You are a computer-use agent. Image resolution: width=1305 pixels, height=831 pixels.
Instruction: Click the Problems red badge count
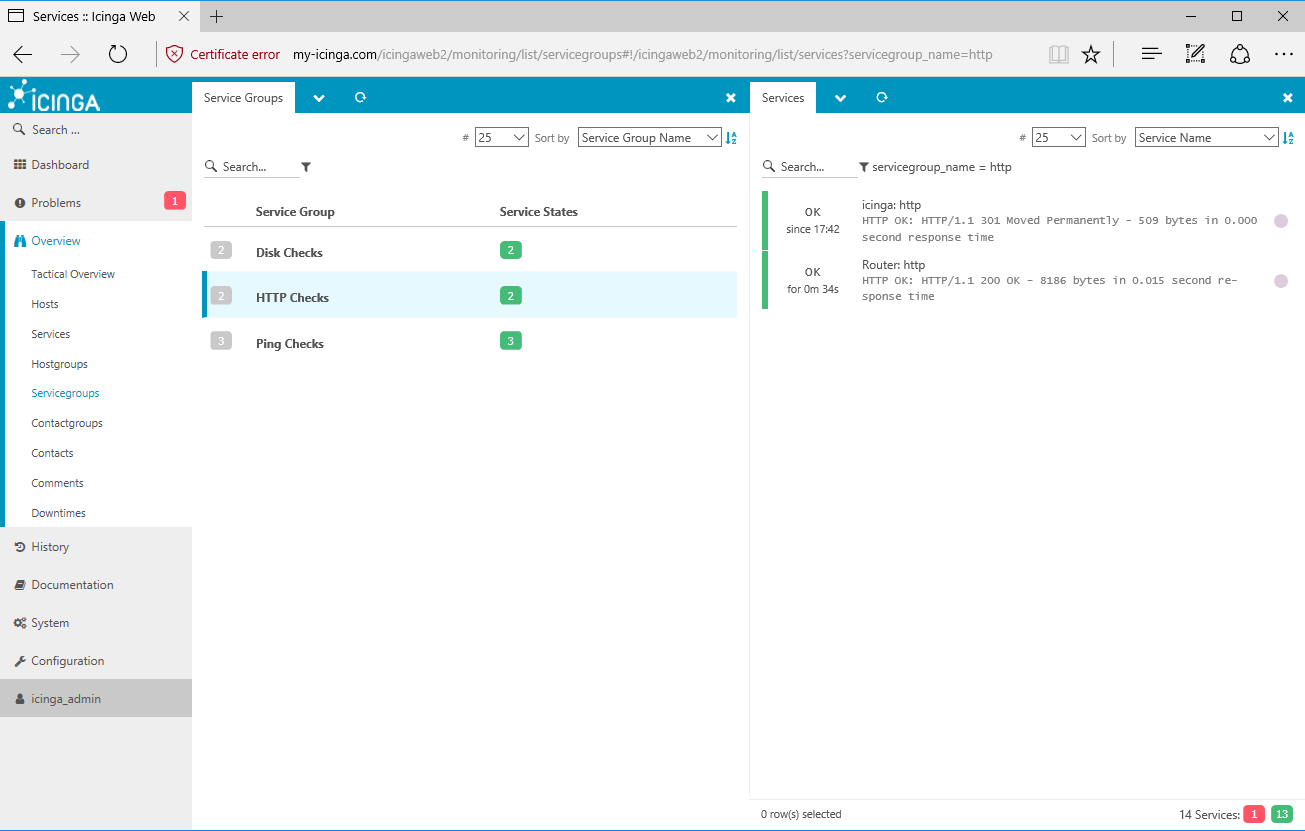pos(175,201)
